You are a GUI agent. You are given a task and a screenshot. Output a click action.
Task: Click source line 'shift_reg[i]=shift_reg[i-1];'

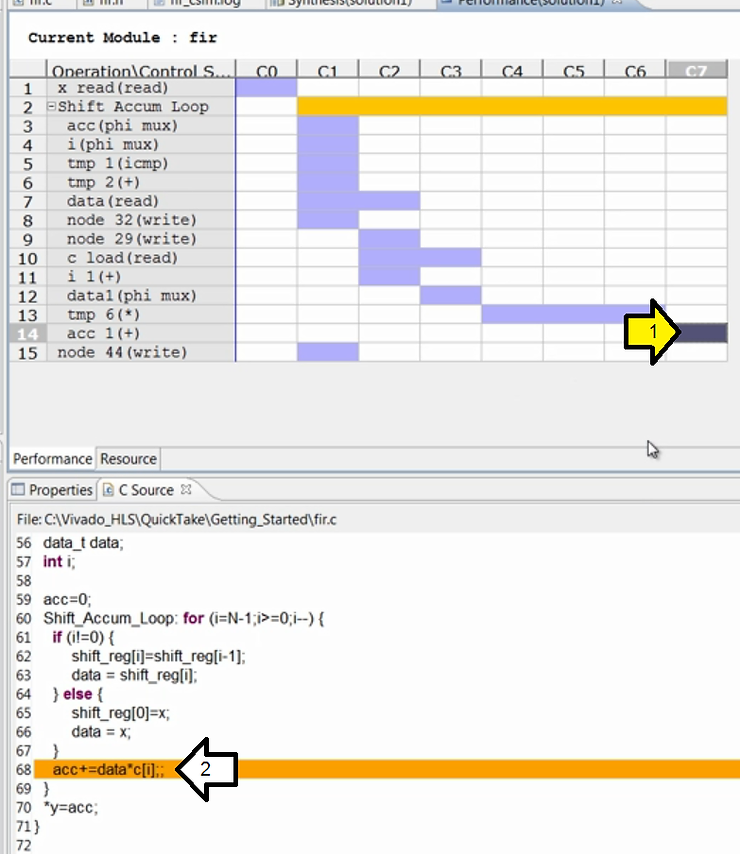(158, 656)
